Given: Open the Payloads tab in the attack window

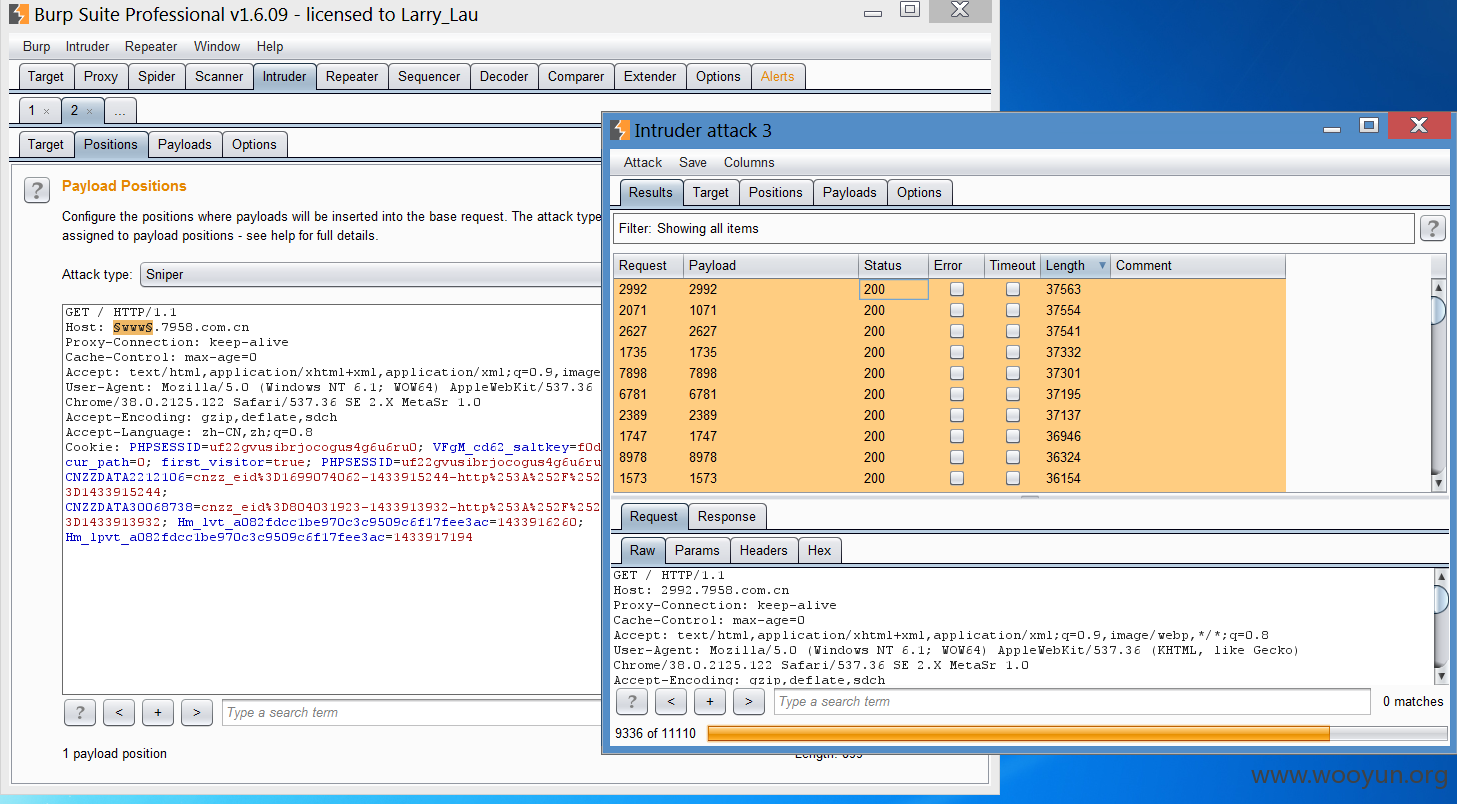Looking at the screenshot, I should tap(850, 192).
